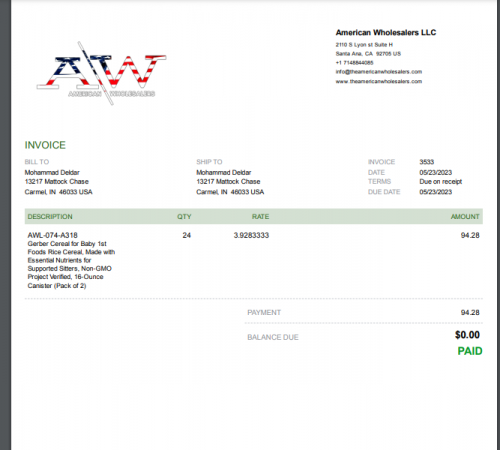This screenshot has width=500, height=450.
Task: Click Santa Ana, CA 92705 US line
Action: [x=368, y=54]
